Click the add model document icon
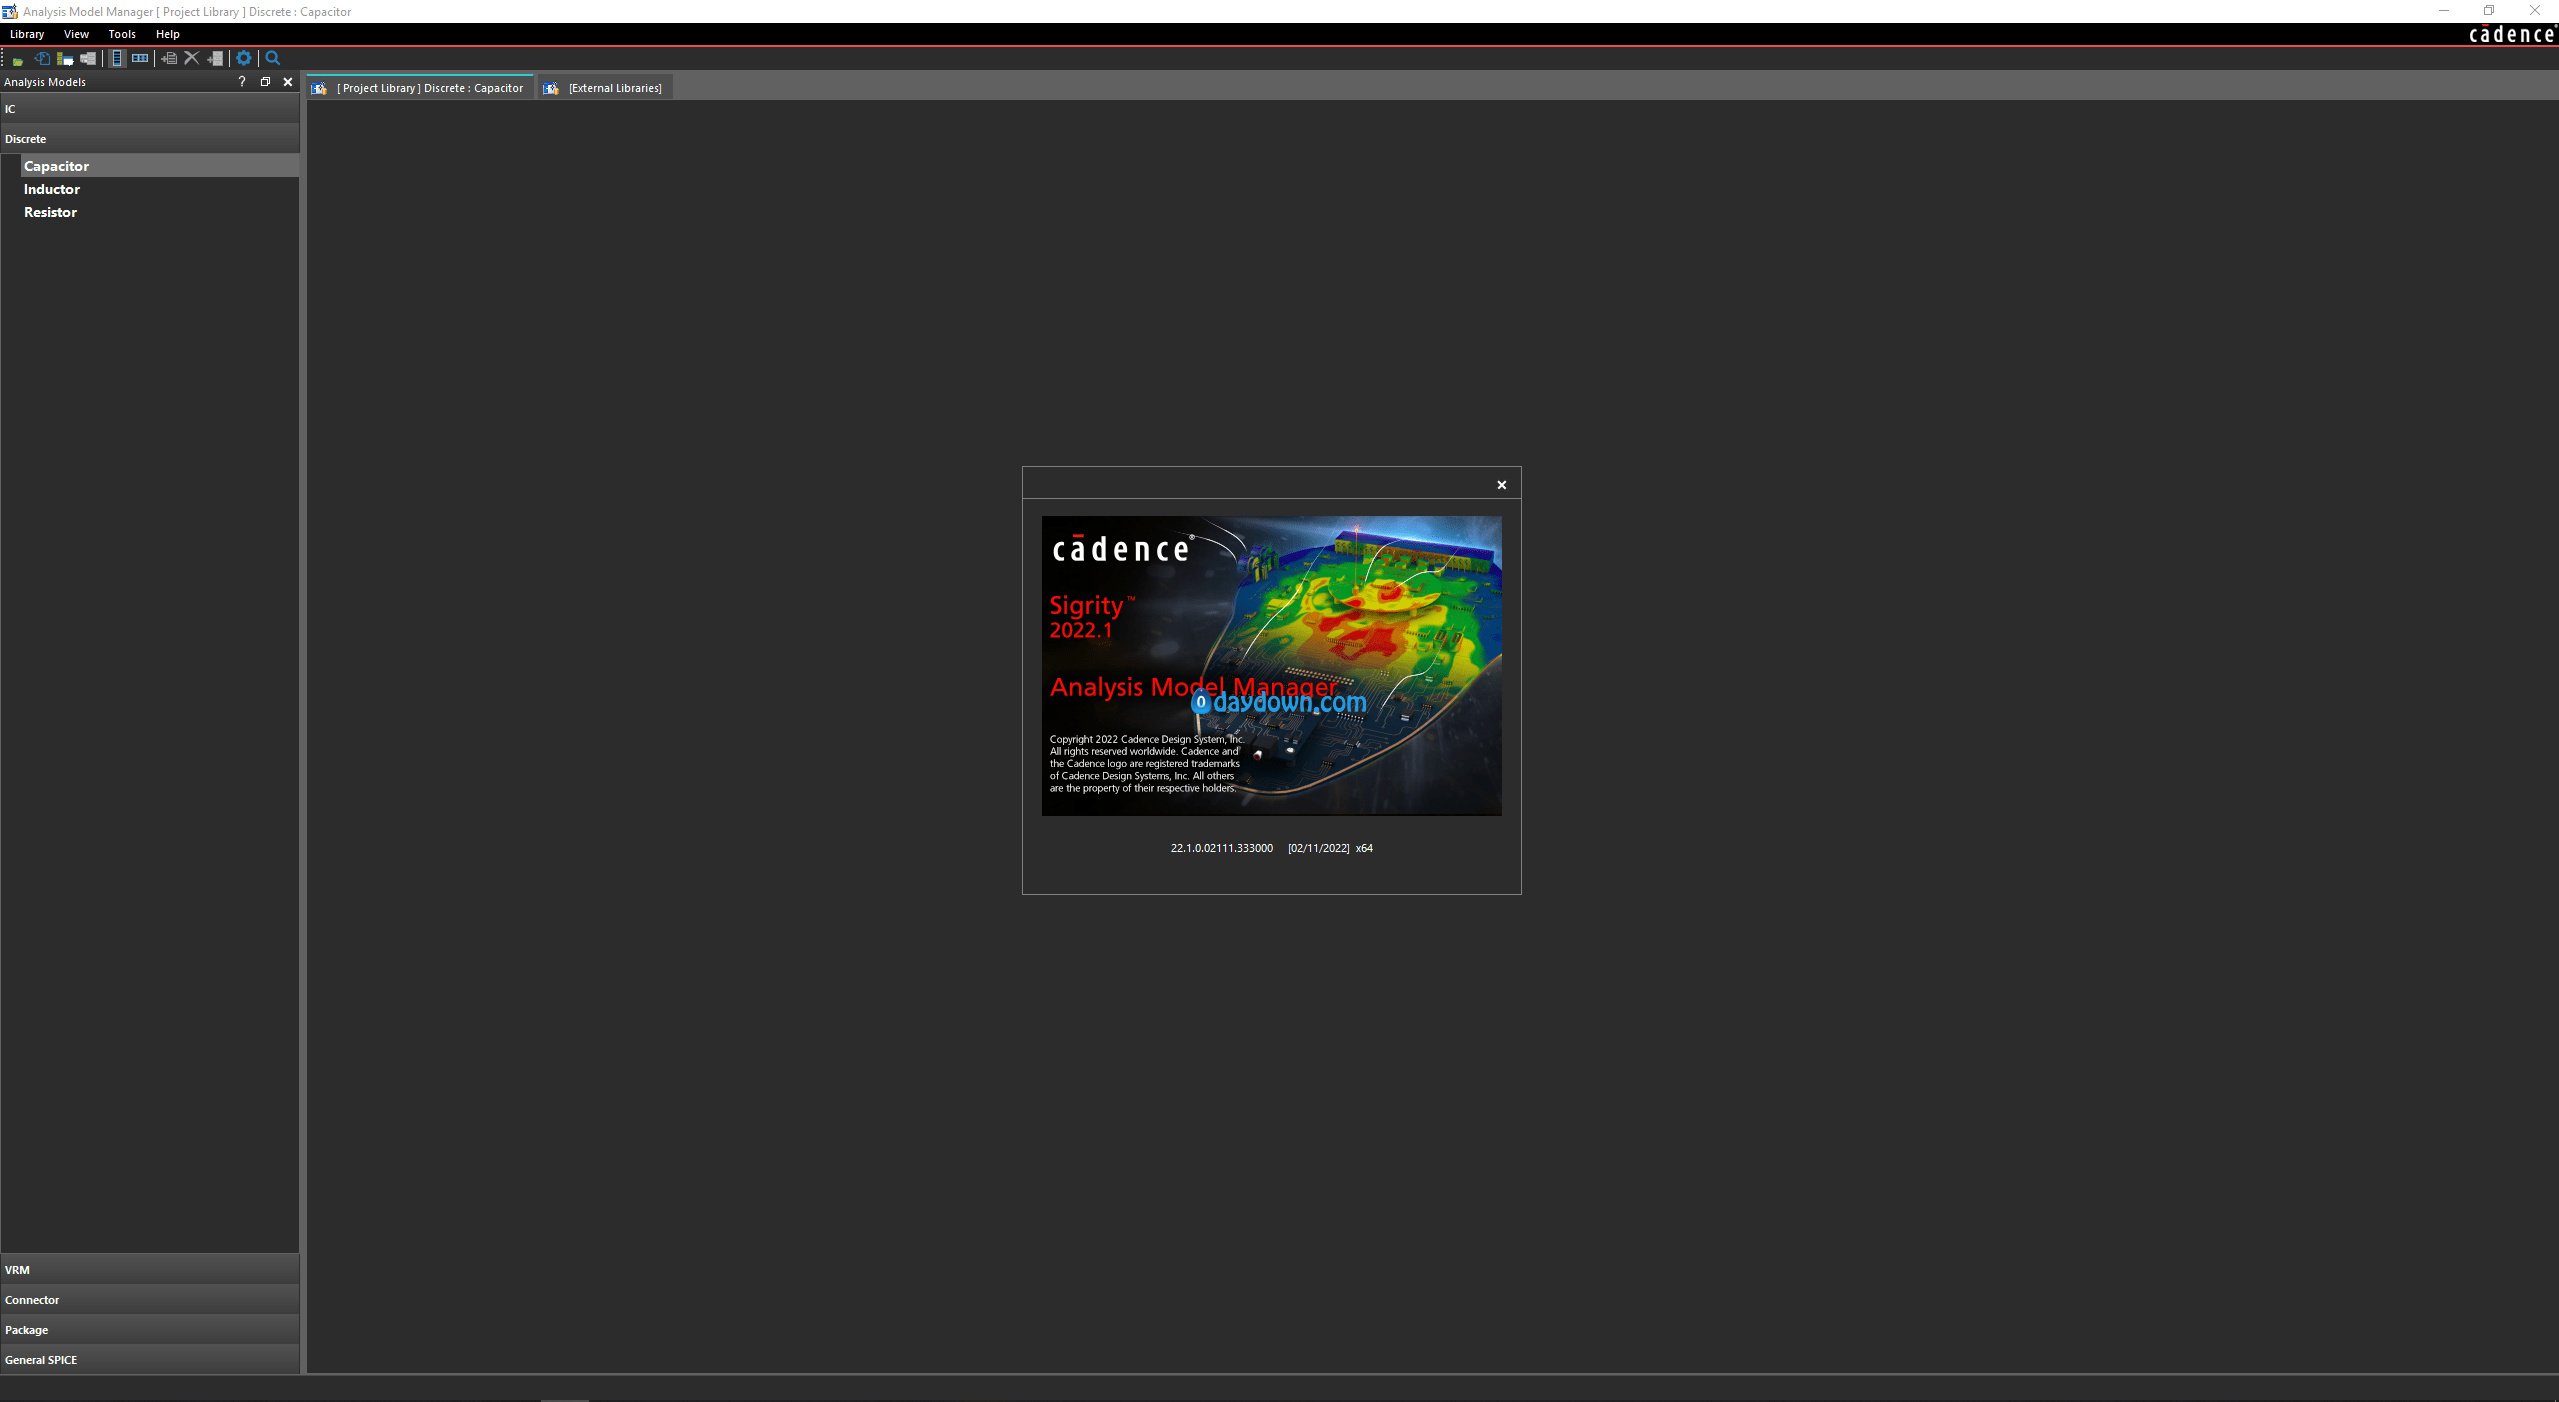Image resolution: width=2559 pixels, height=1402 pixels. (169, 58)
